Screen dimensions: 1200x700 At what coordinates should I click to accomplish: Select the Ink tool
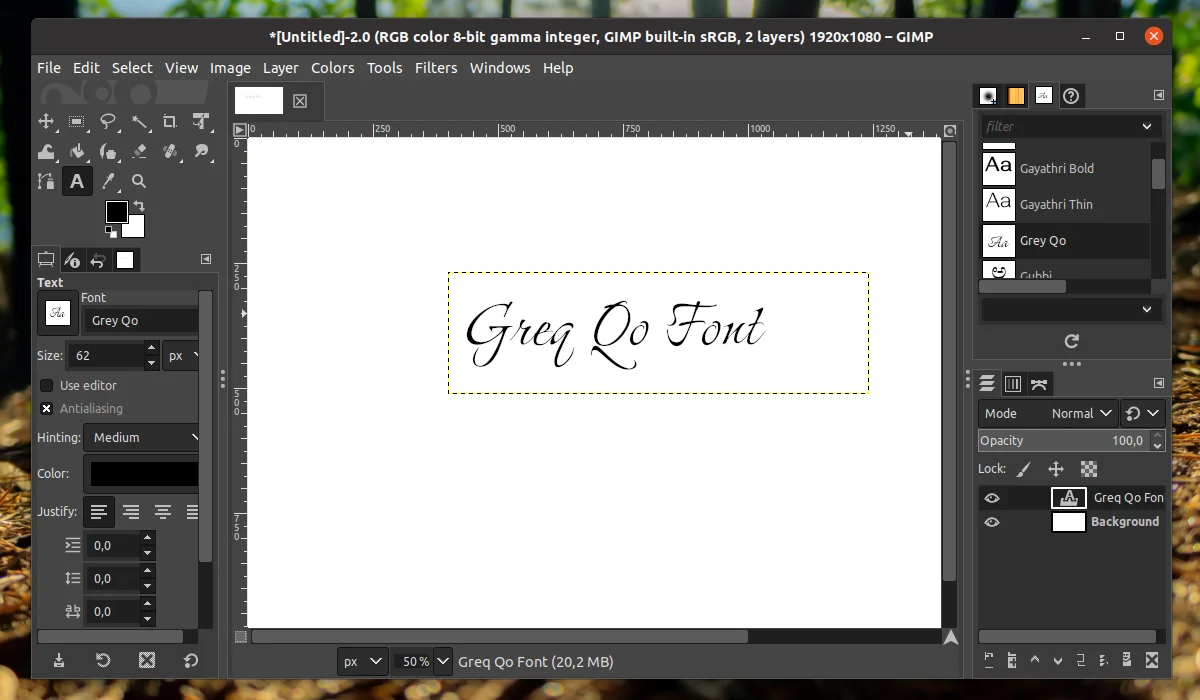tap(108, 151)
